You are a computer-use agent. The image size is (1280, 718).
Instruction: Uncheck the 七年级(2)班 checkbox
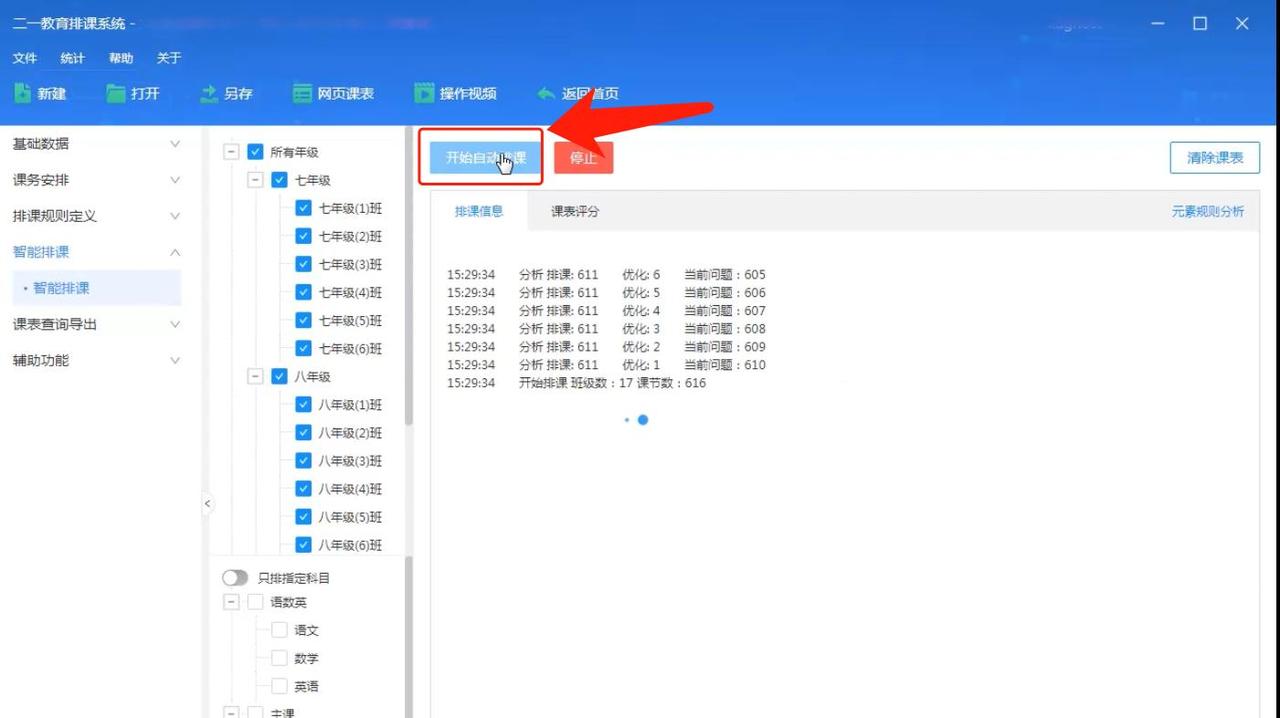point(303,236)
